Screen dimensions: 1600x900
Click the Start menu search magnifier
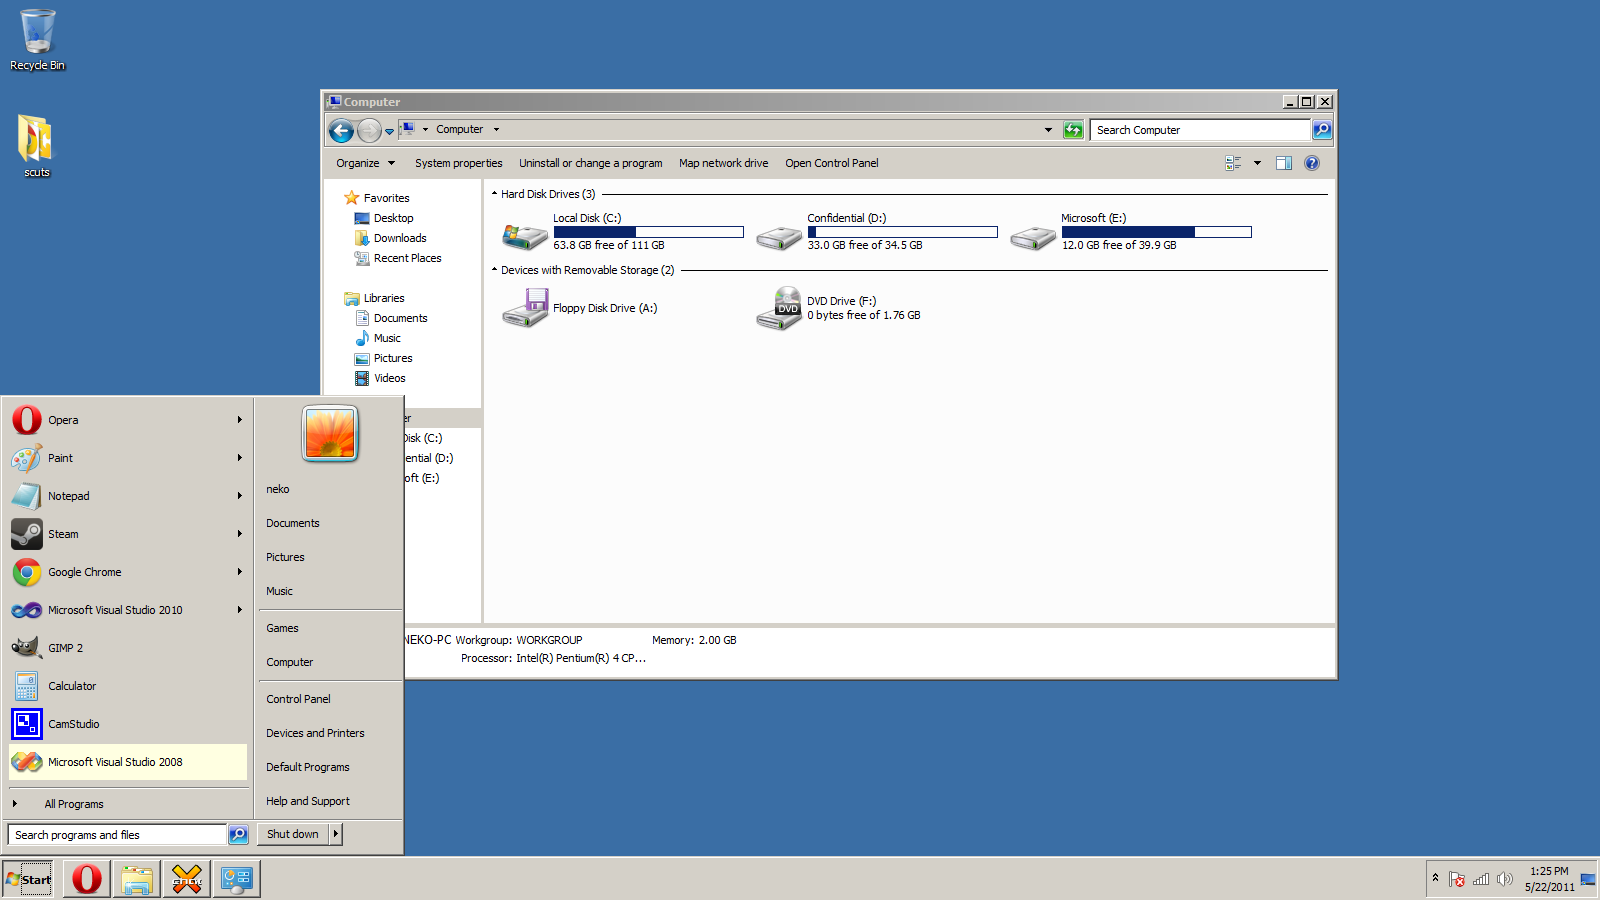pos(238,834)
